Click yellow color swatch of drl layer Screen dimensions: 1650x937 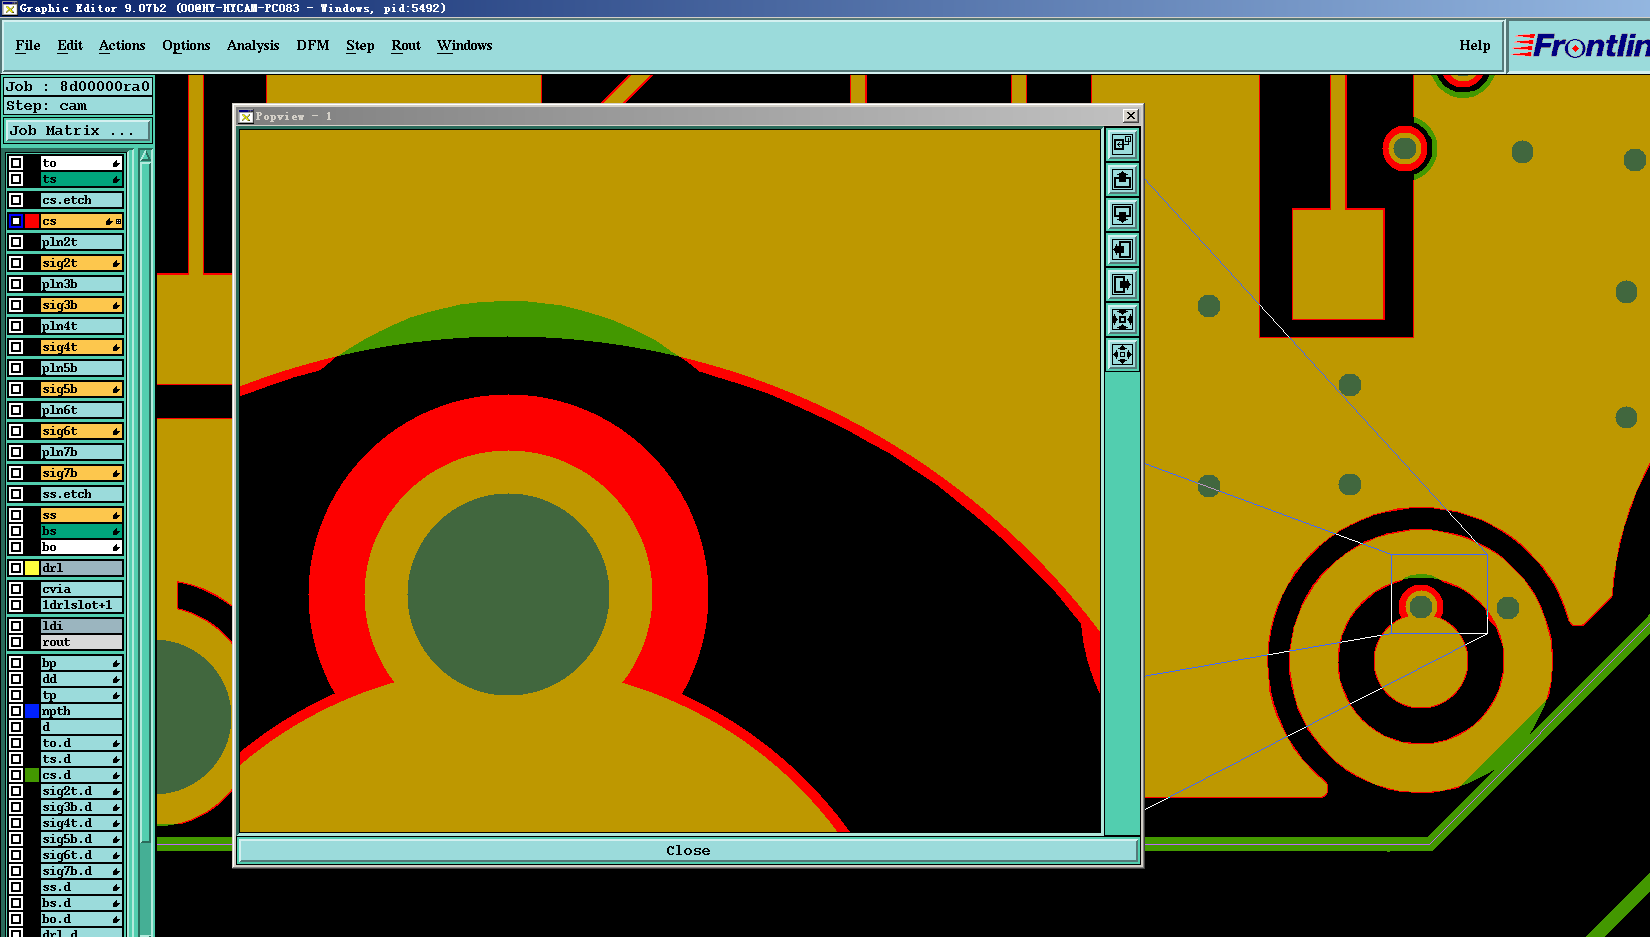click(x=32, y=568)
